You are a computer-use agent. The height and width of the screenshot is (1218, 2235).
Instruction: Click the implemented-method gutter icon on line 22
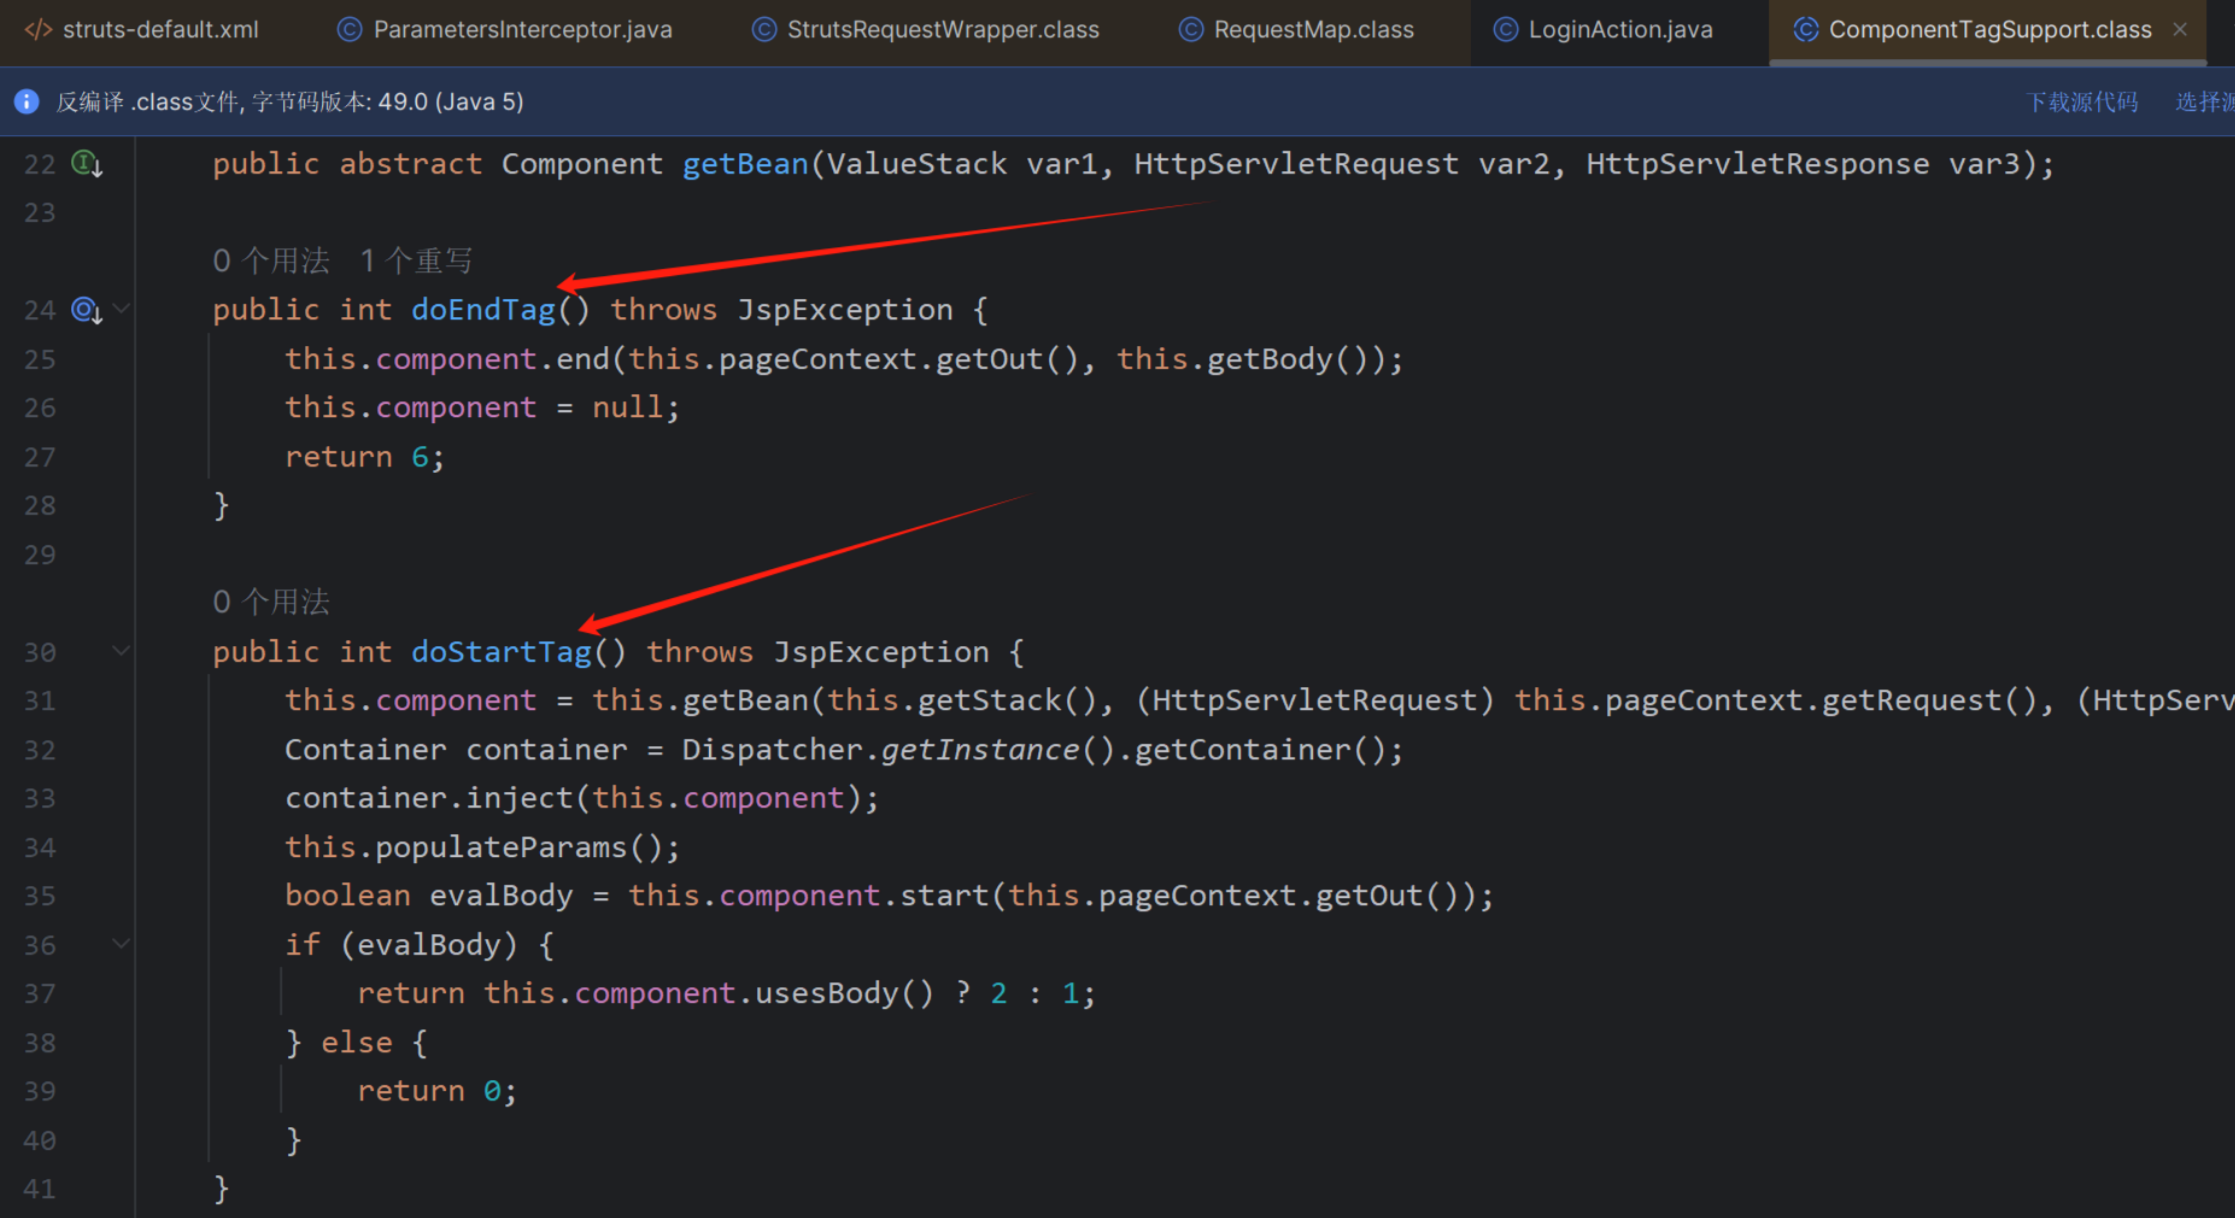[x=86, y=164]
